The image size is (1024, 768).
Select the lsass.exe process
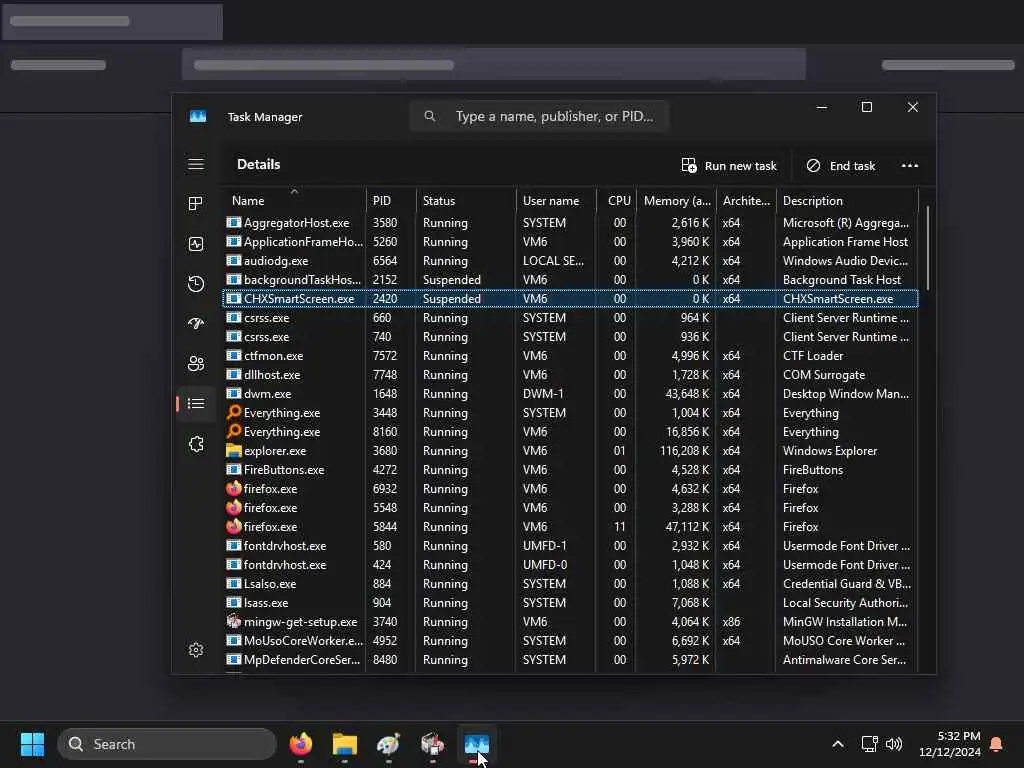(571, 602)
